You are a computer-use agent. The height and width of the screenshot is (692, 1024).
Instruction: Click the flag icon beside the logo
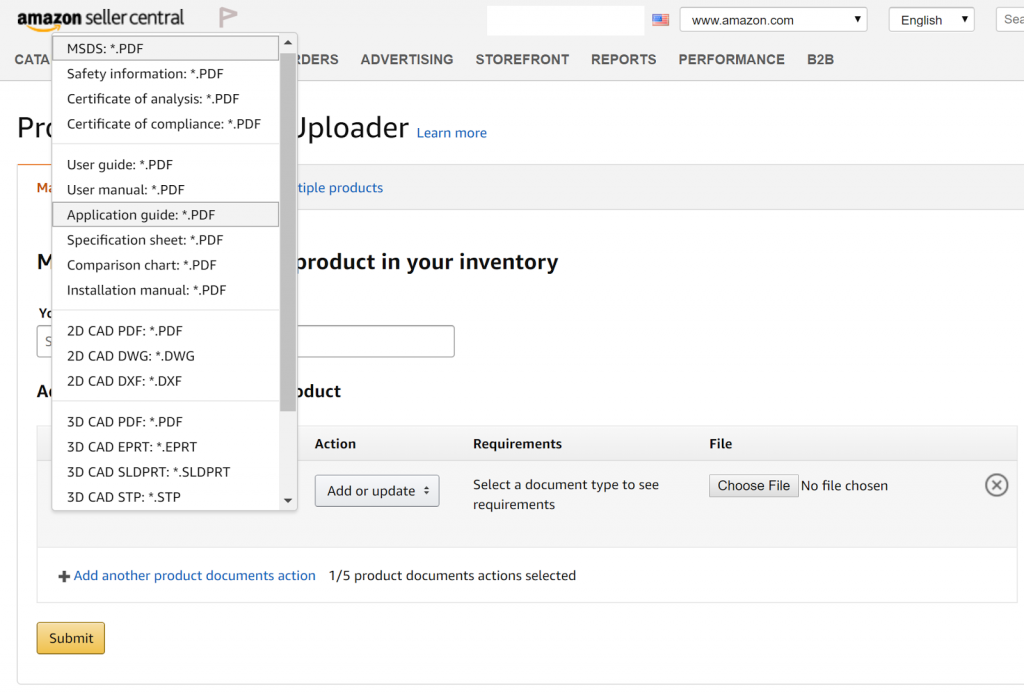tap(227, 17)
